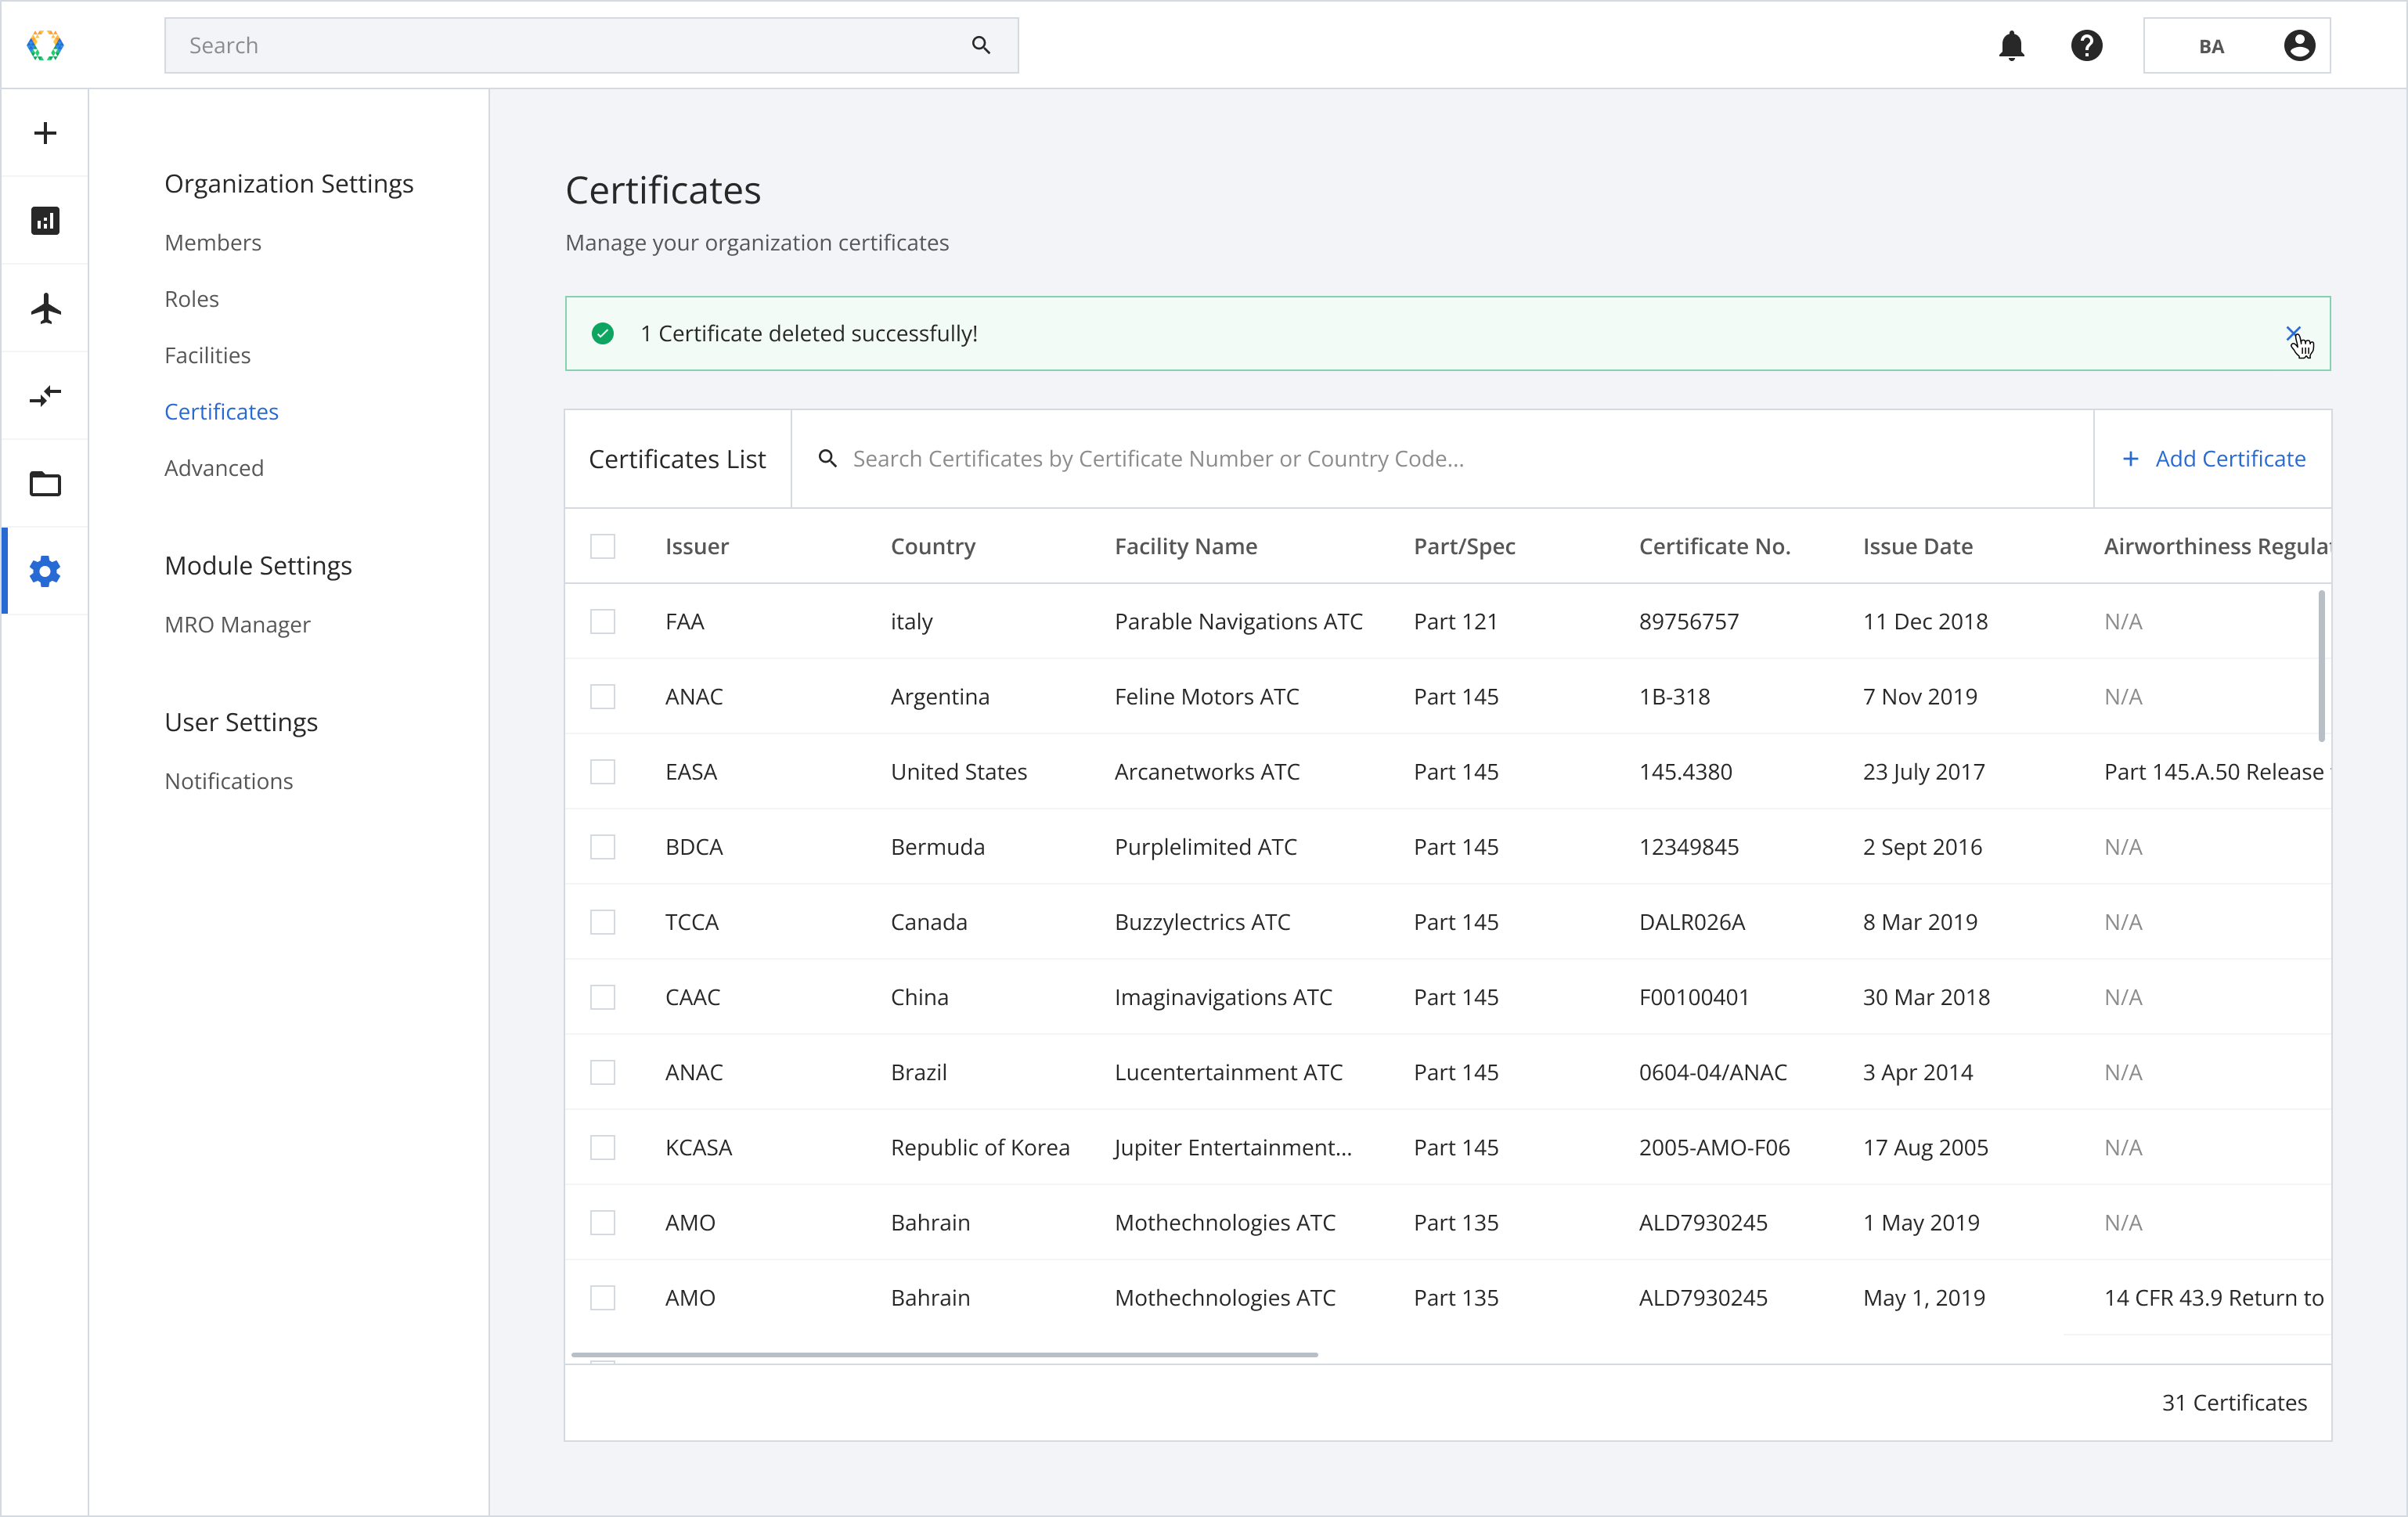
Task: Click the transfer arrows icon in sidebar
Action: pyautogui.click(x=45, y=396)
